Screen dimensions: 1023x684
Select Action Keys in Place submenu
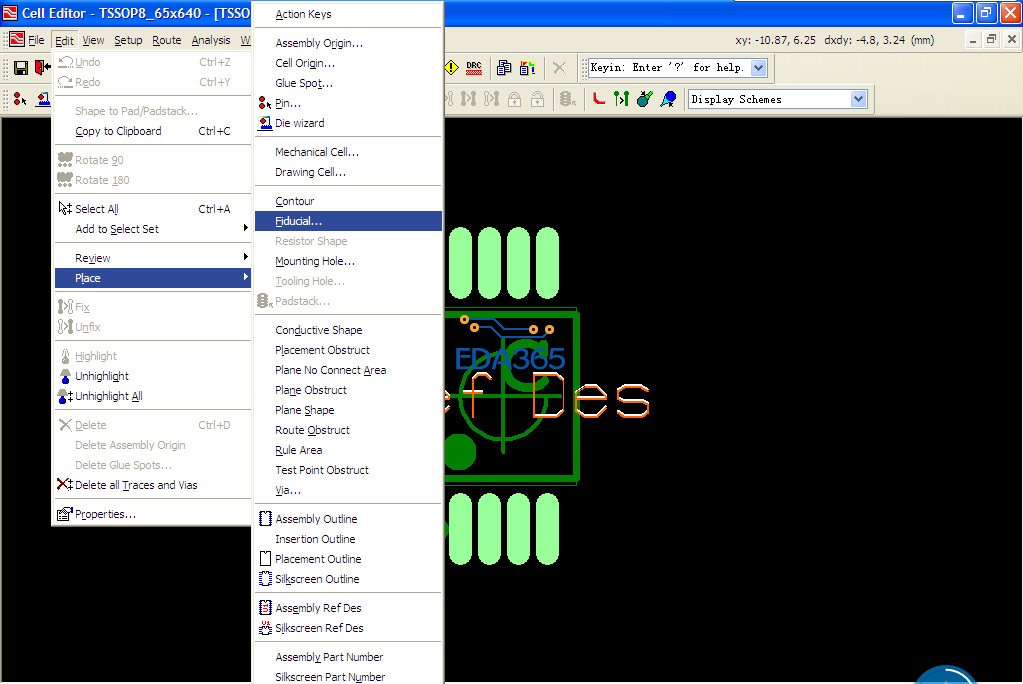(x=348, y=14)
